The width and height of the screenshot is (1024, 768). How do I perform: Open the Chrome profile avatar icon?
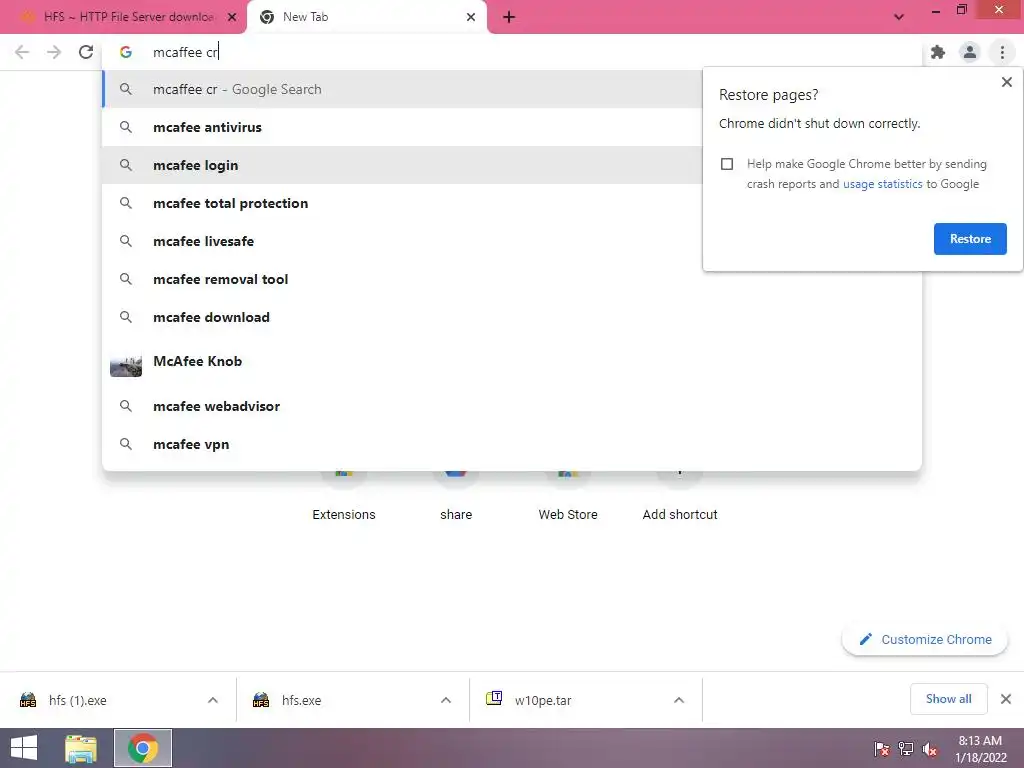(x=970, y=52)
